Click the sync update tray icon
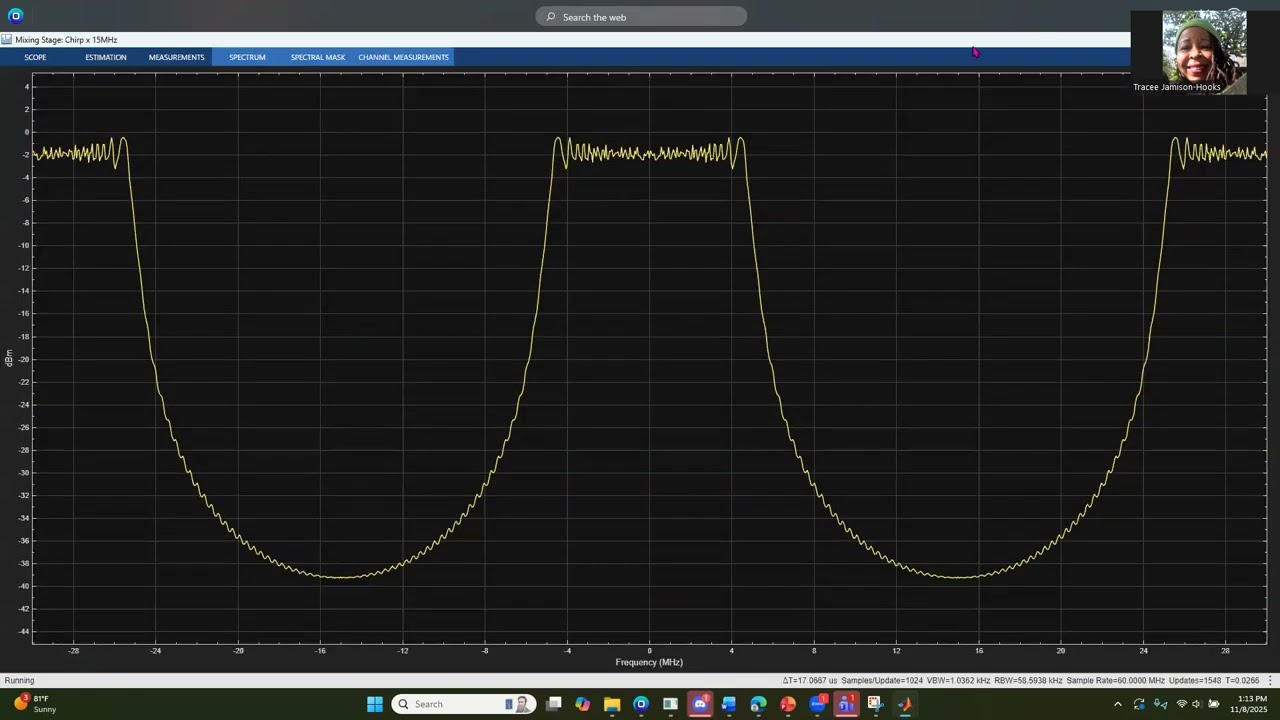Image resolution: width=1280 pixels, height=720 pixels. (1139, 704)
